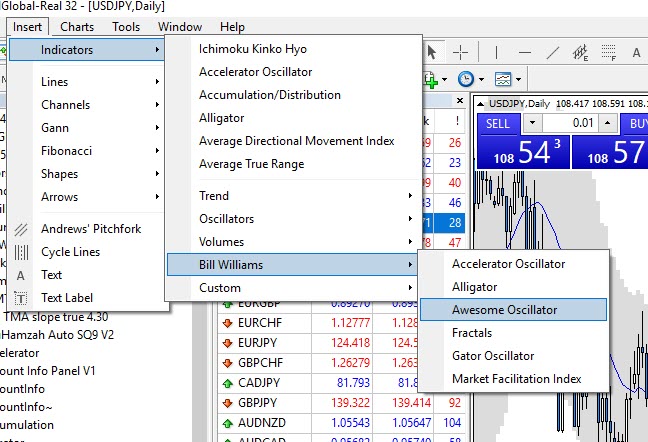Expand the Fibonacci submenu
This screenshot has height=442, width=648.
87,151
